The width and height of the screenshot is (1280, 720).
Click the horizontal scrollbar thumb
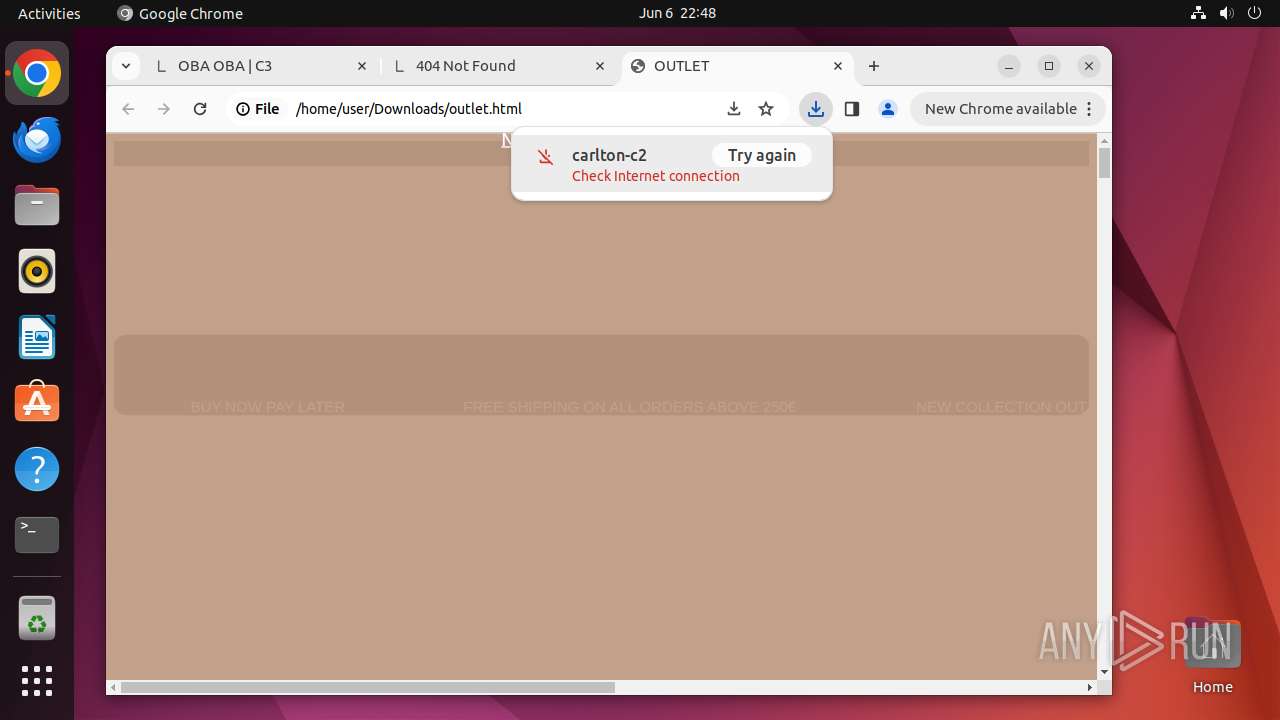368,687
